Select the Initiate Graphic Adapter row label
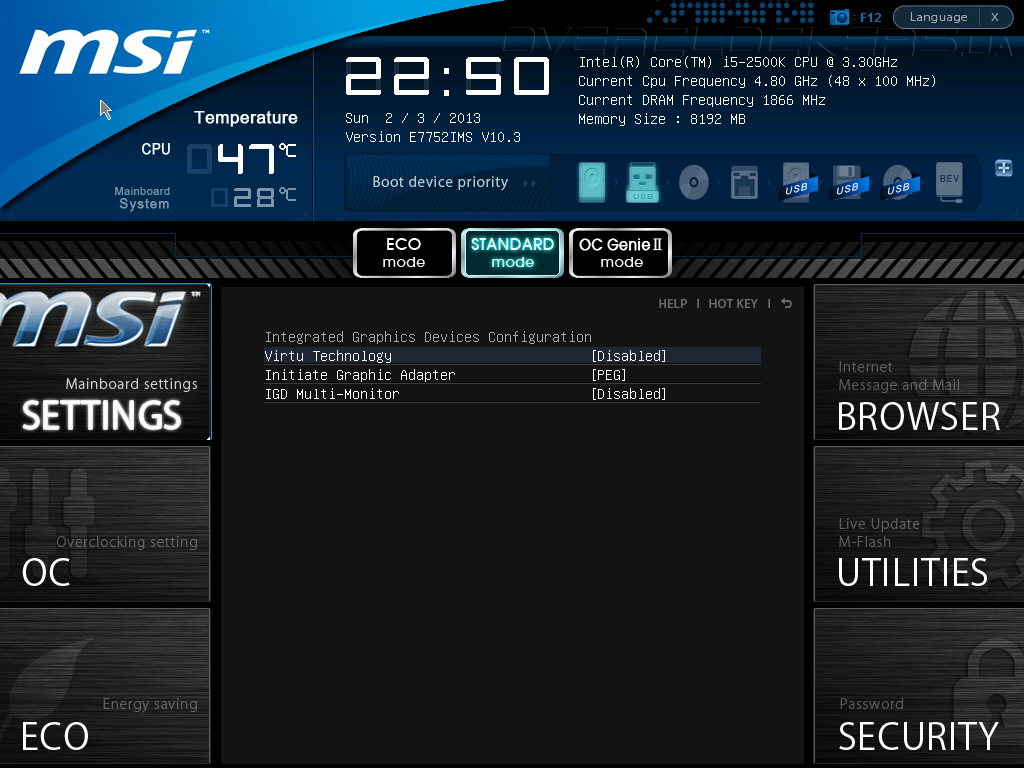The width and height of the screenshot is (1024, 768). [x=360, y=375]
